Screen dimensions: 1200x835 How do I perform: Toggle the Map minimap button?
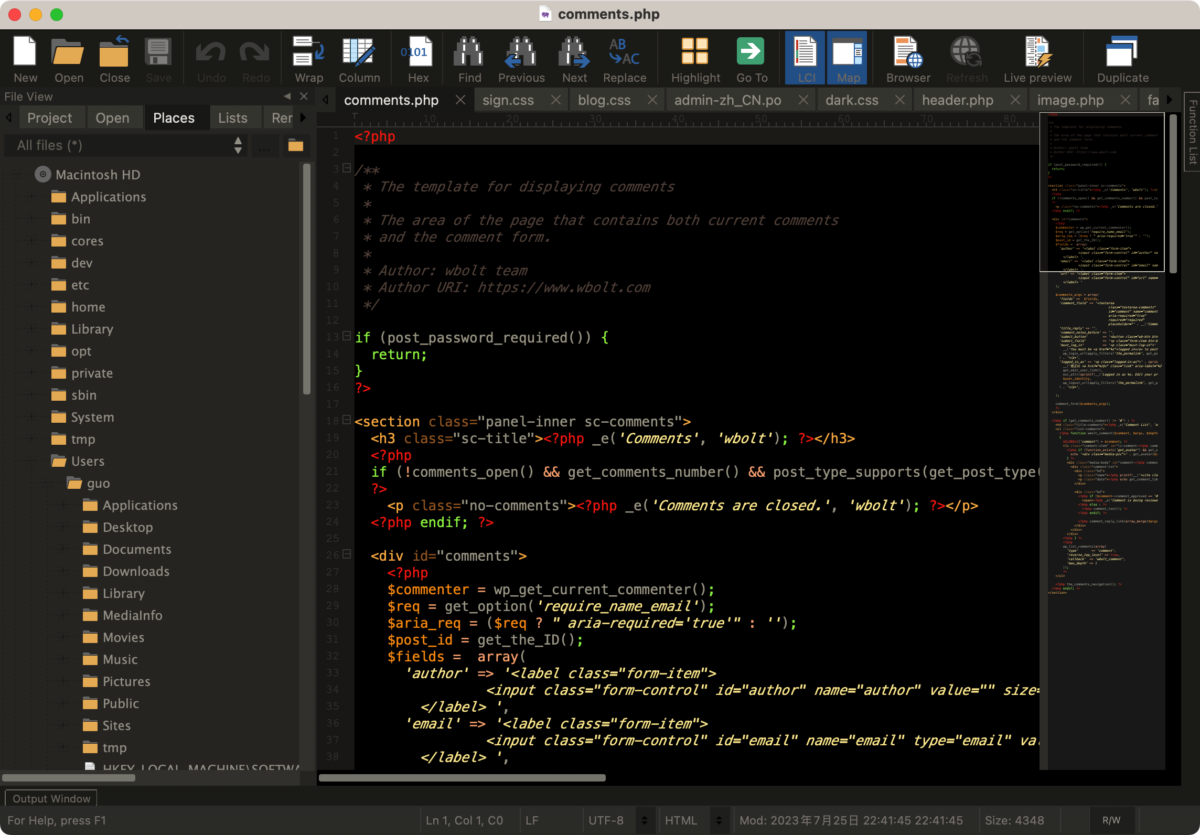[848, 59]
